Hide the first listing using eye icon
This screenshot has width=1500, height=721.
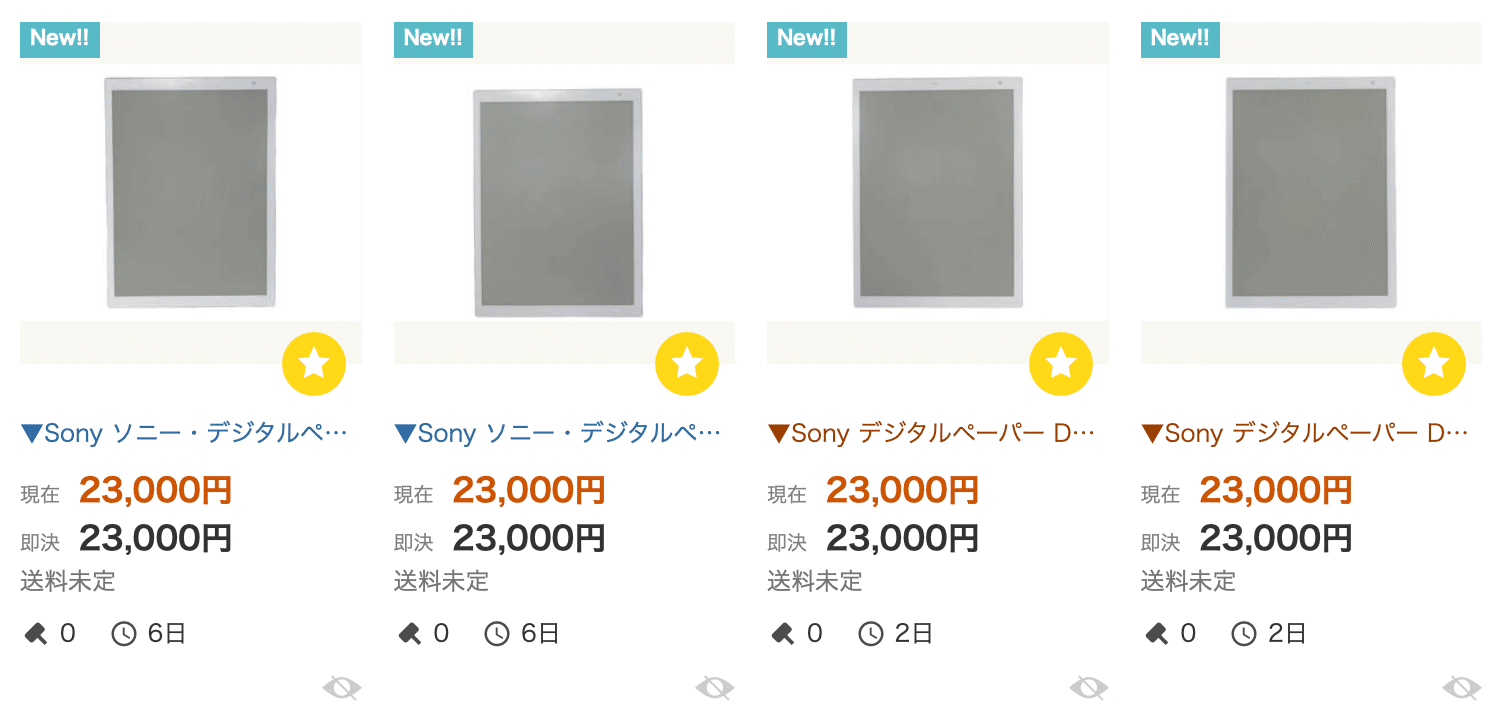pyautogui.click(x=342, y=688)
